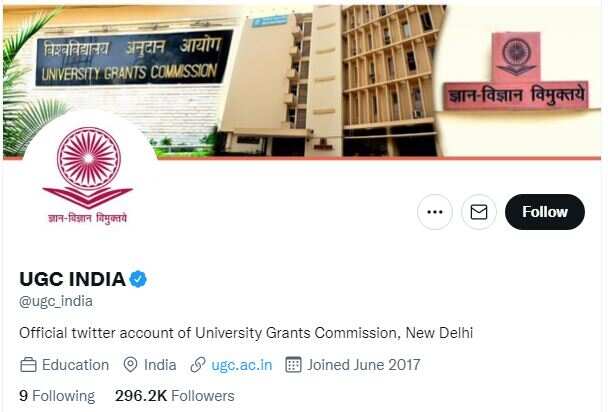Click the location pin icon
Screen dimensions: 608x412
[130, 365]
